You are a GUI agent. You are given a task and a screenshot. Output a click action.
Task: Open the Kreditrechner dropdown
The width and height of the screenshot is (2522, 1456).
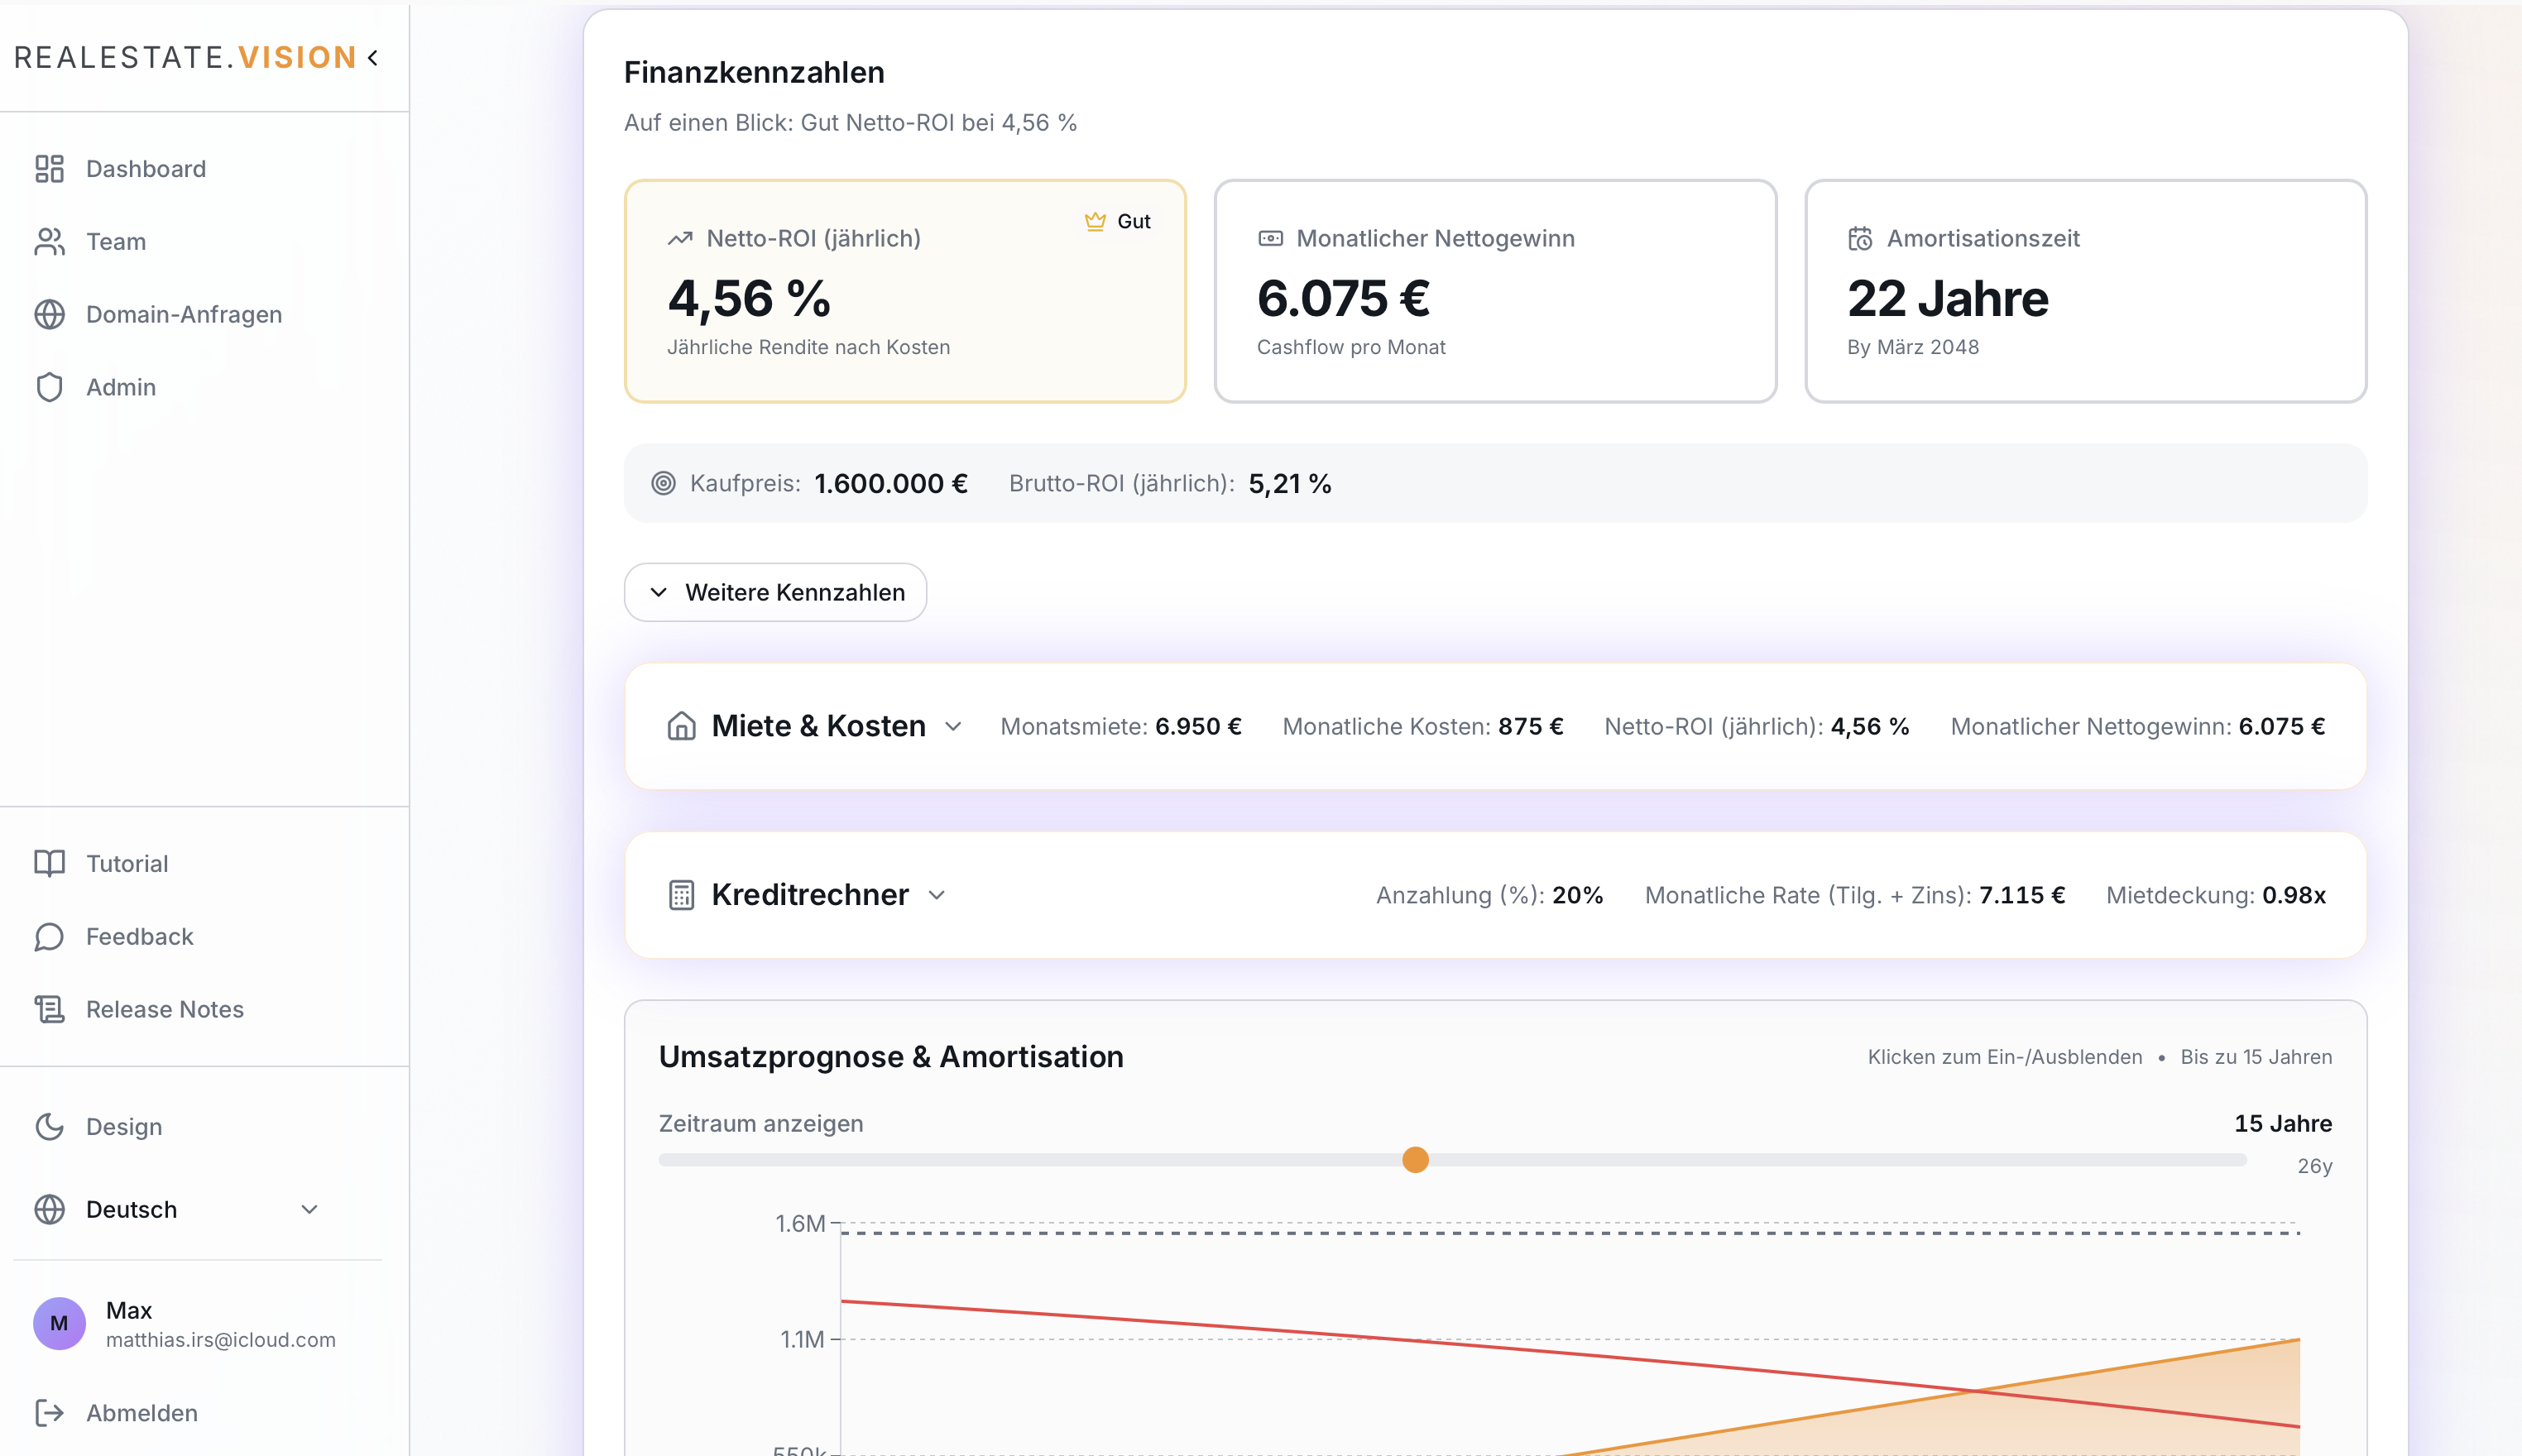click(938, 896)
